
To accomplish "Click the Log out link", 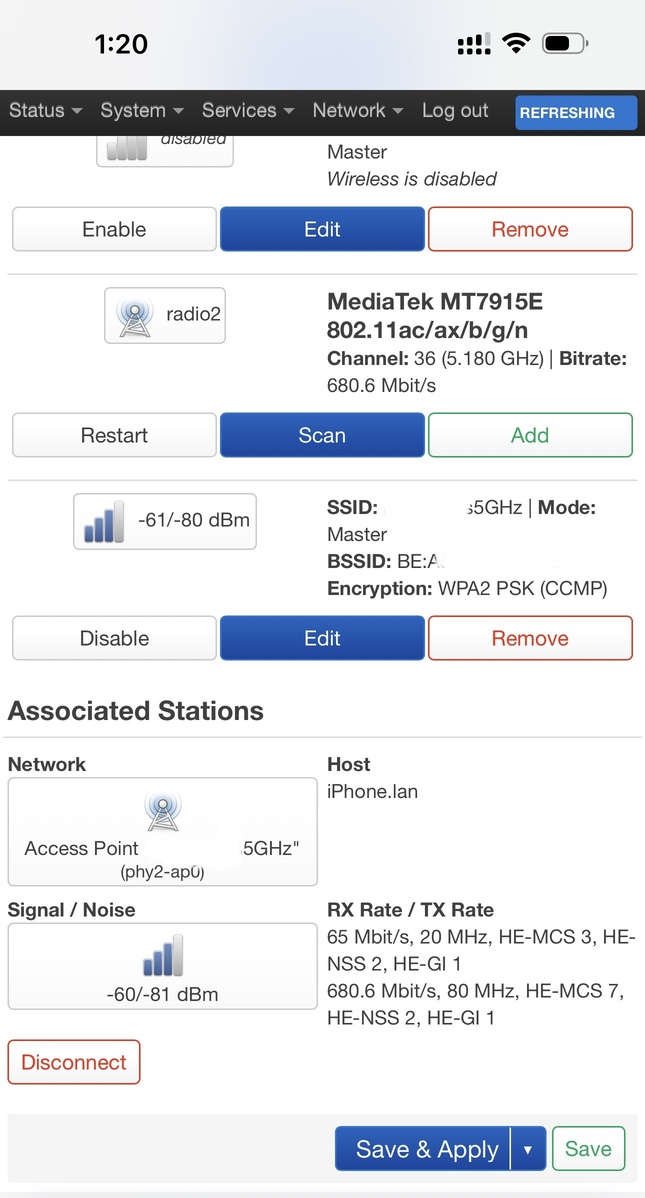I will click(x=455, y=110).
